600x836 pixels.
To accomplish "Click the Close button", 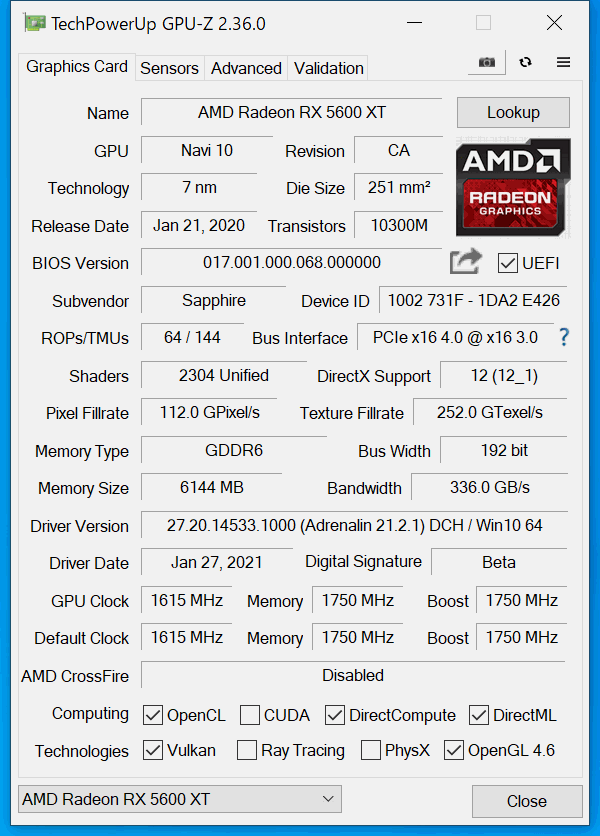I will click(x=526, y=801).
